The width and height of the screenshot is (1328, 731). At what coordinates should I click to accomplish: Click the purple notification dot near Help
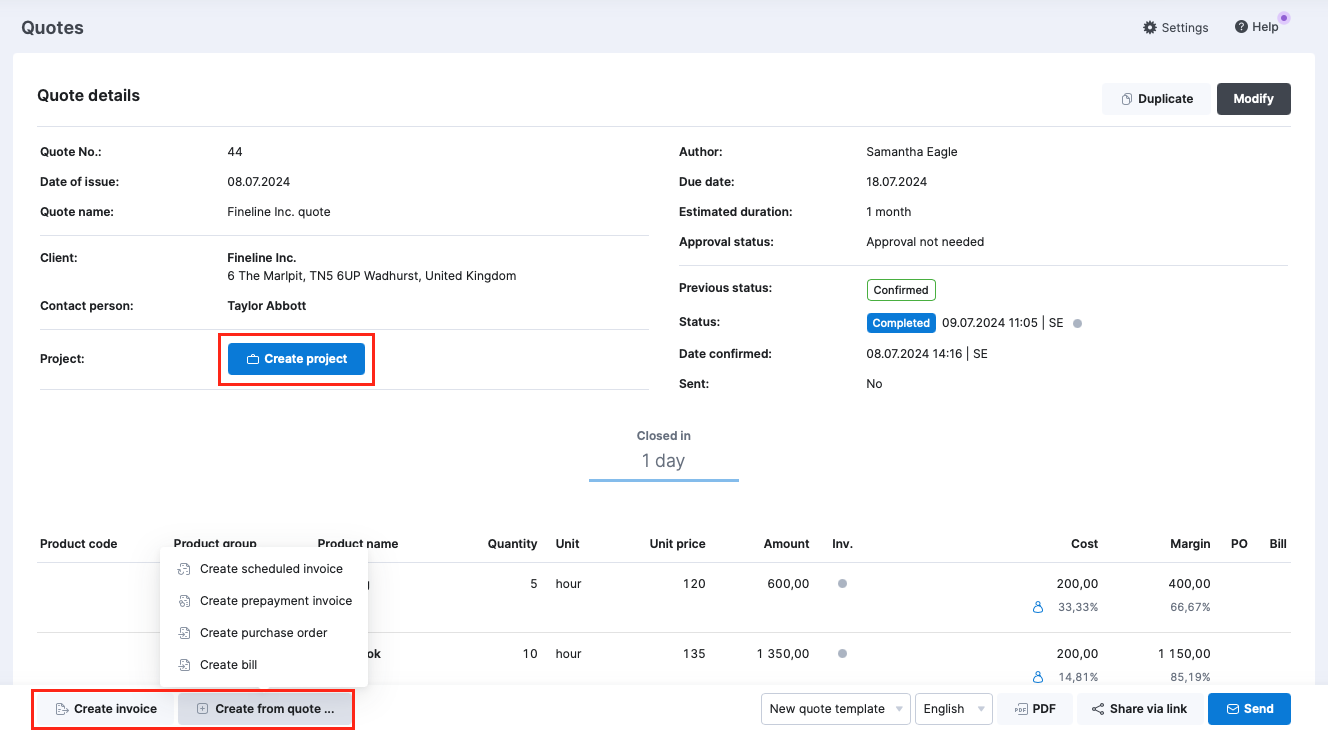coord(1284,17)
